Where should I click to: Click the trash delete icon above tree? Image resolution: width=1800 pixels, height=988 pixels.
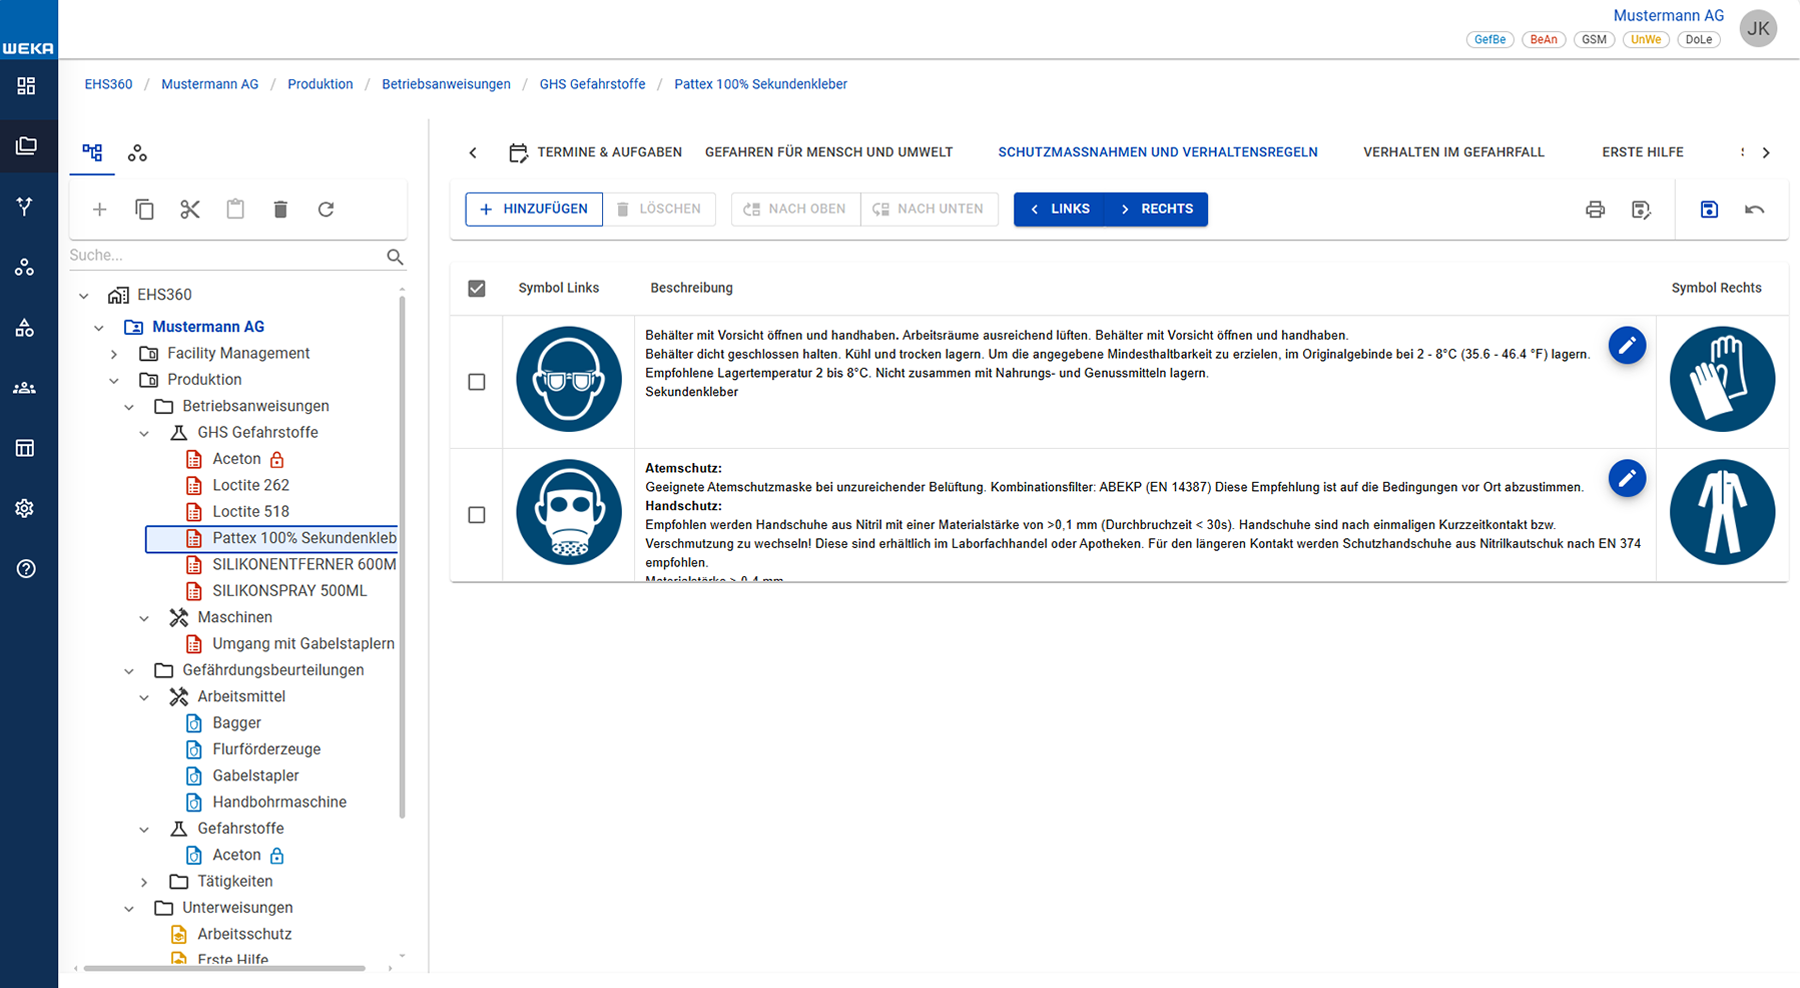(x=281, y=209)
